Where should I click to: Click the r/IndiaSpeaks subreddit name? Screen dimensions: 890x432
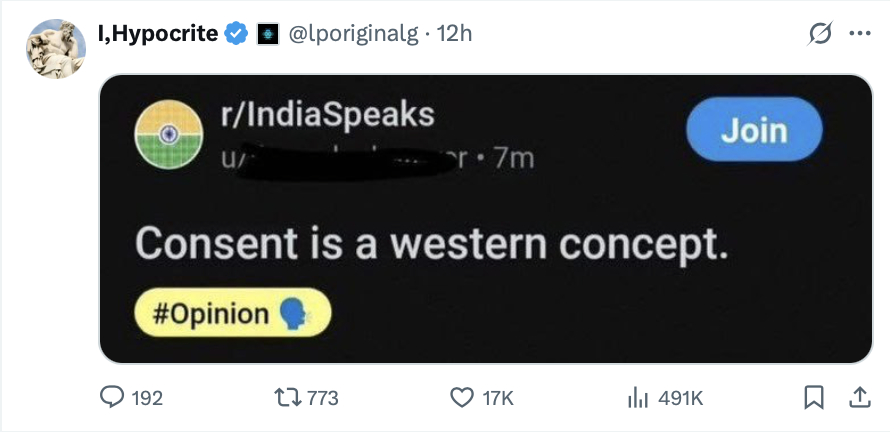pyautogui.click(x=328, y=115)
